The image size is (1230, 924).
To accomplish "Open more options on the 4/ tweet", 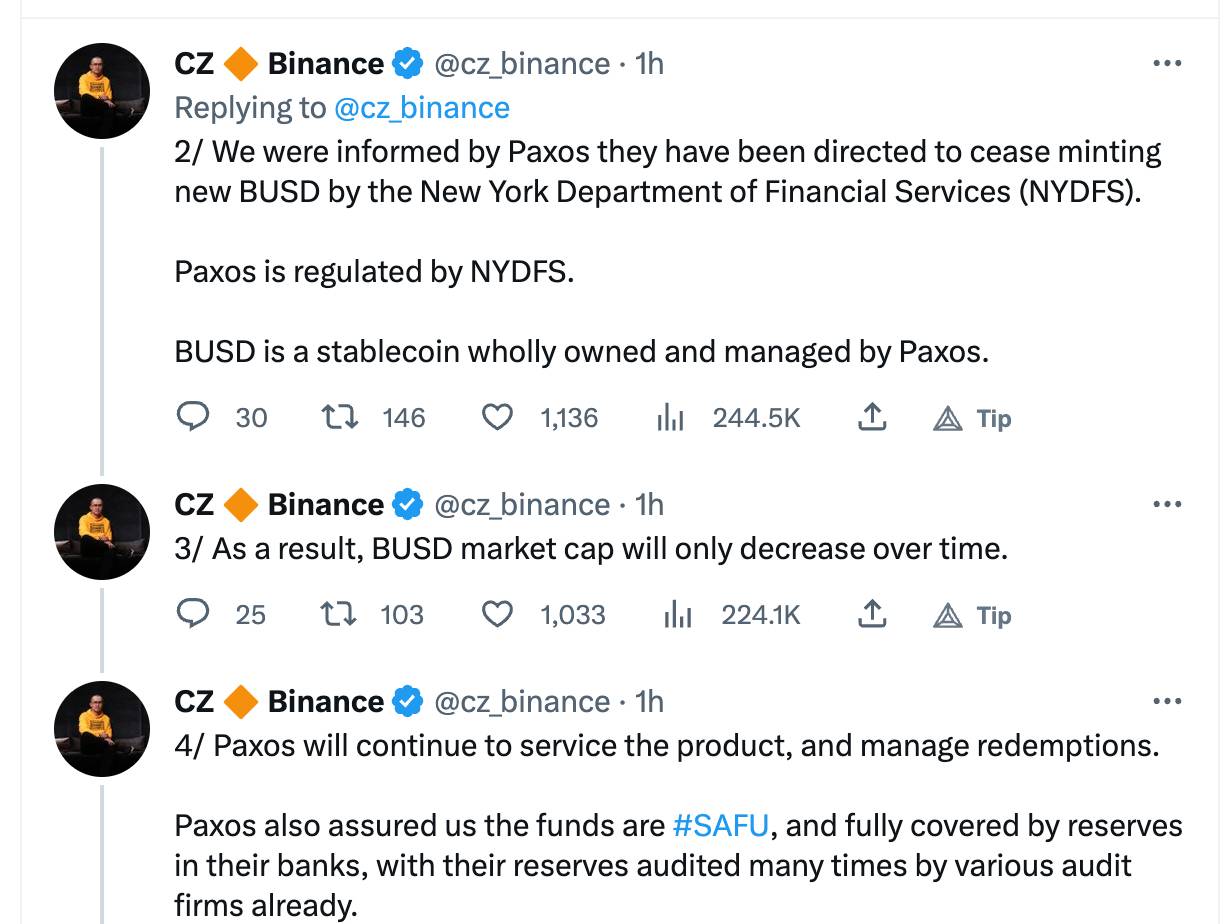I will 1167,702.
